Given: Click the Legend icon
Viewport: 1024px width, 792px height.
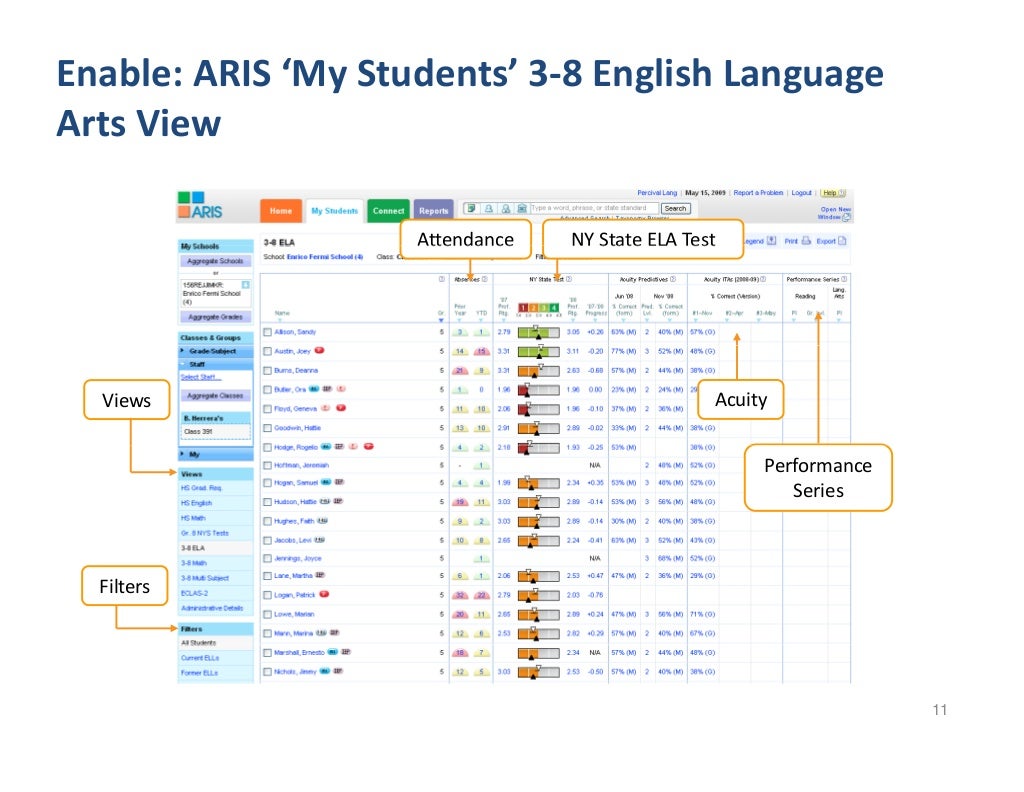Looking at the screenshot, I should (x=772, y=240).
